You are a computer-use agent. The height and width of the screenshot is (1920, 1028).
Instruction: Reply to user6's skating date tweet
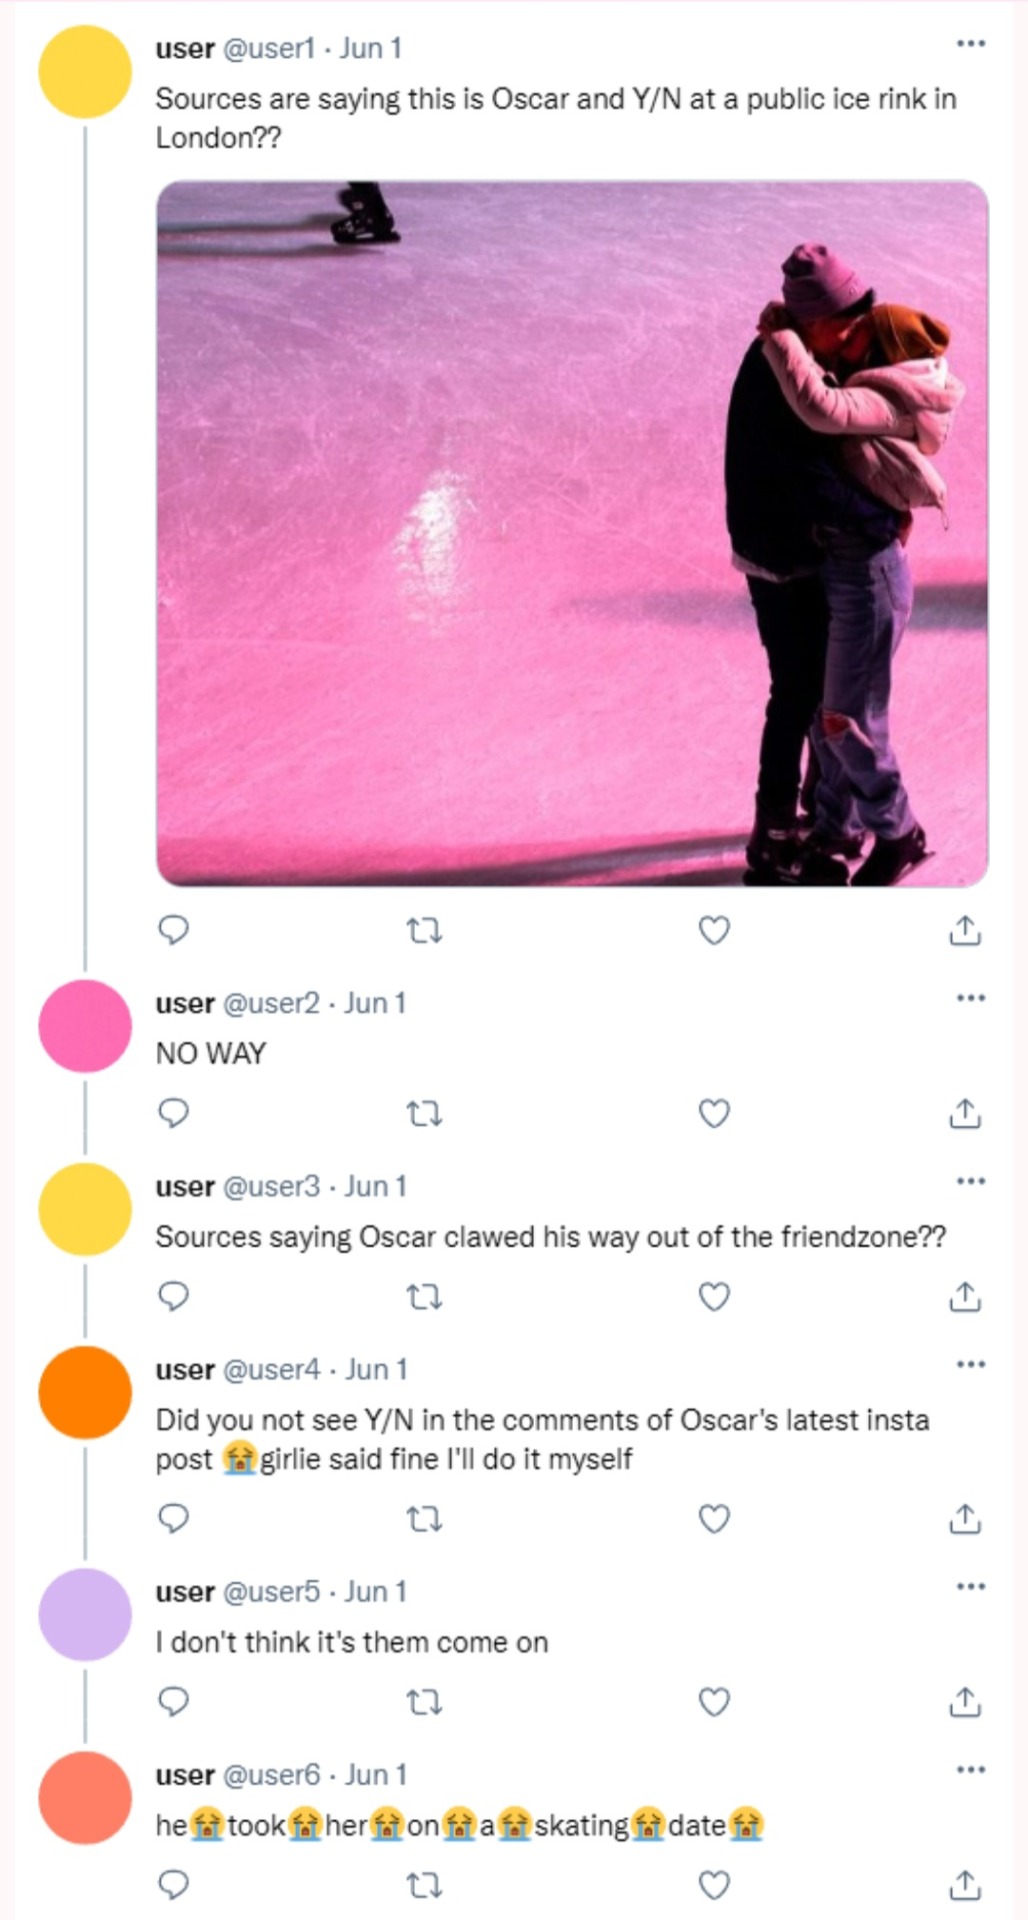(174, 1885)
